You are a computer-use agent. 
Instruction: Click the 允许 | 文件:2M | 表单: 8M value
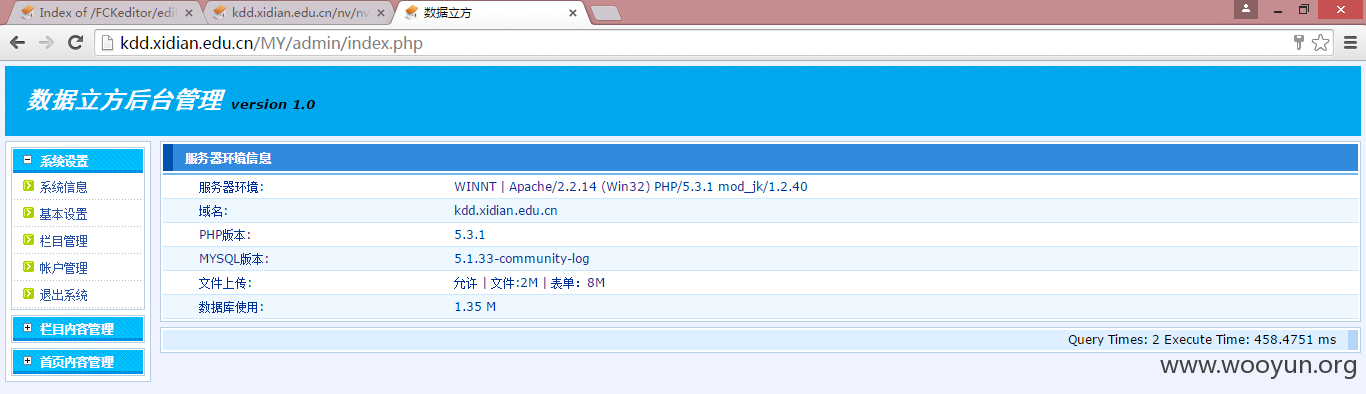click(529, 283)
